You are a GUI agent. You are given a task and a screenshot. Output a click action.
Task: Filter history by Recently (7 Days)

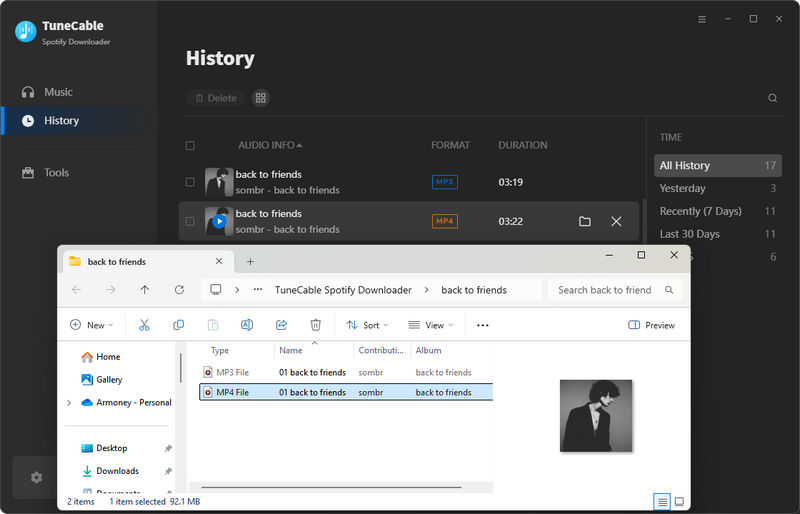[x=717, y=211]
